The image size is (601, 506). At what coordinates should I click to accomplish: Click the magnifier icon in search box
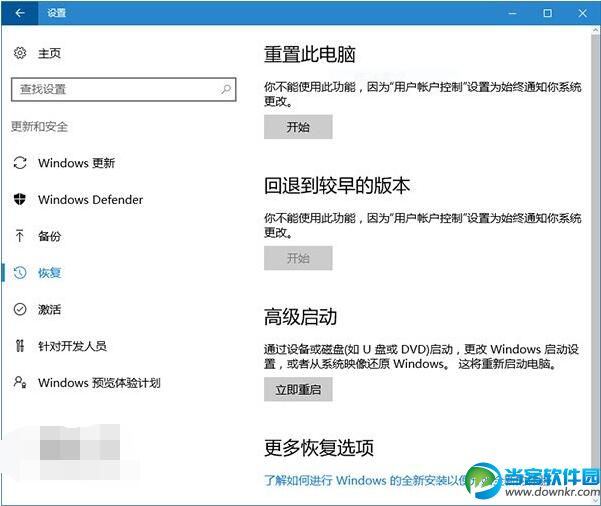pyautogui.click(x=226, y=89)
